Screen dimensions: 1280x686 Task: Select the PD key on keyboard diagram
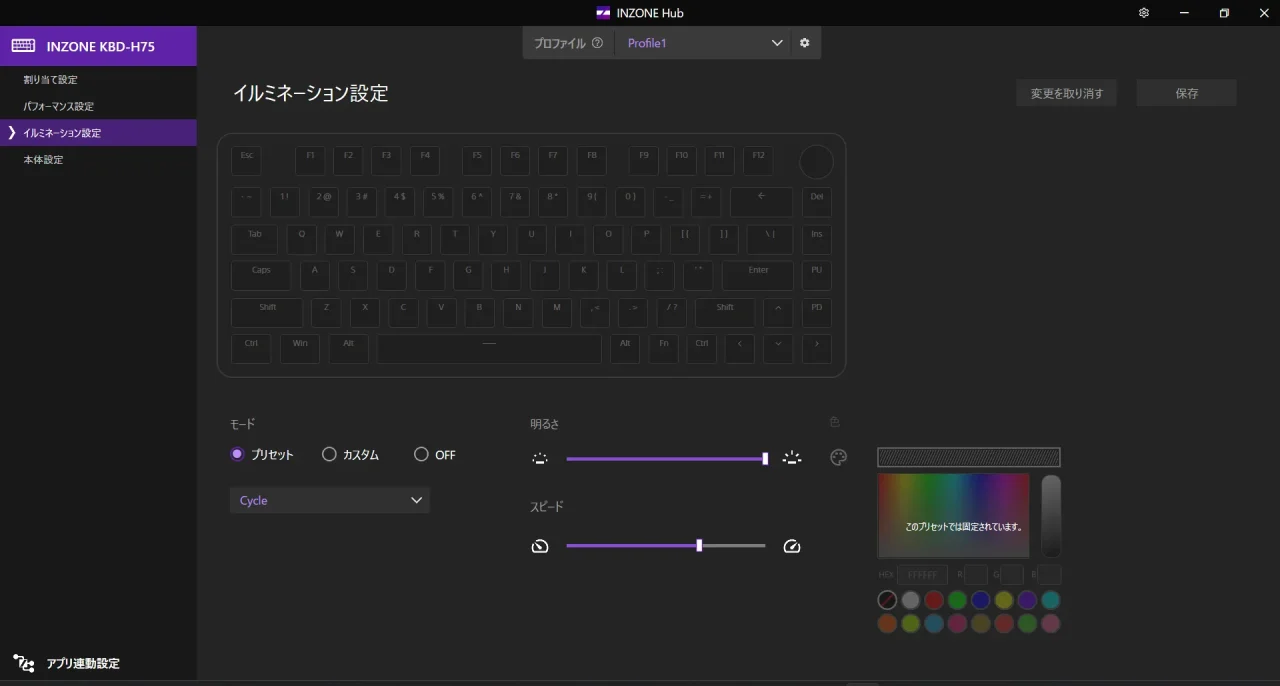coord(816,312)
